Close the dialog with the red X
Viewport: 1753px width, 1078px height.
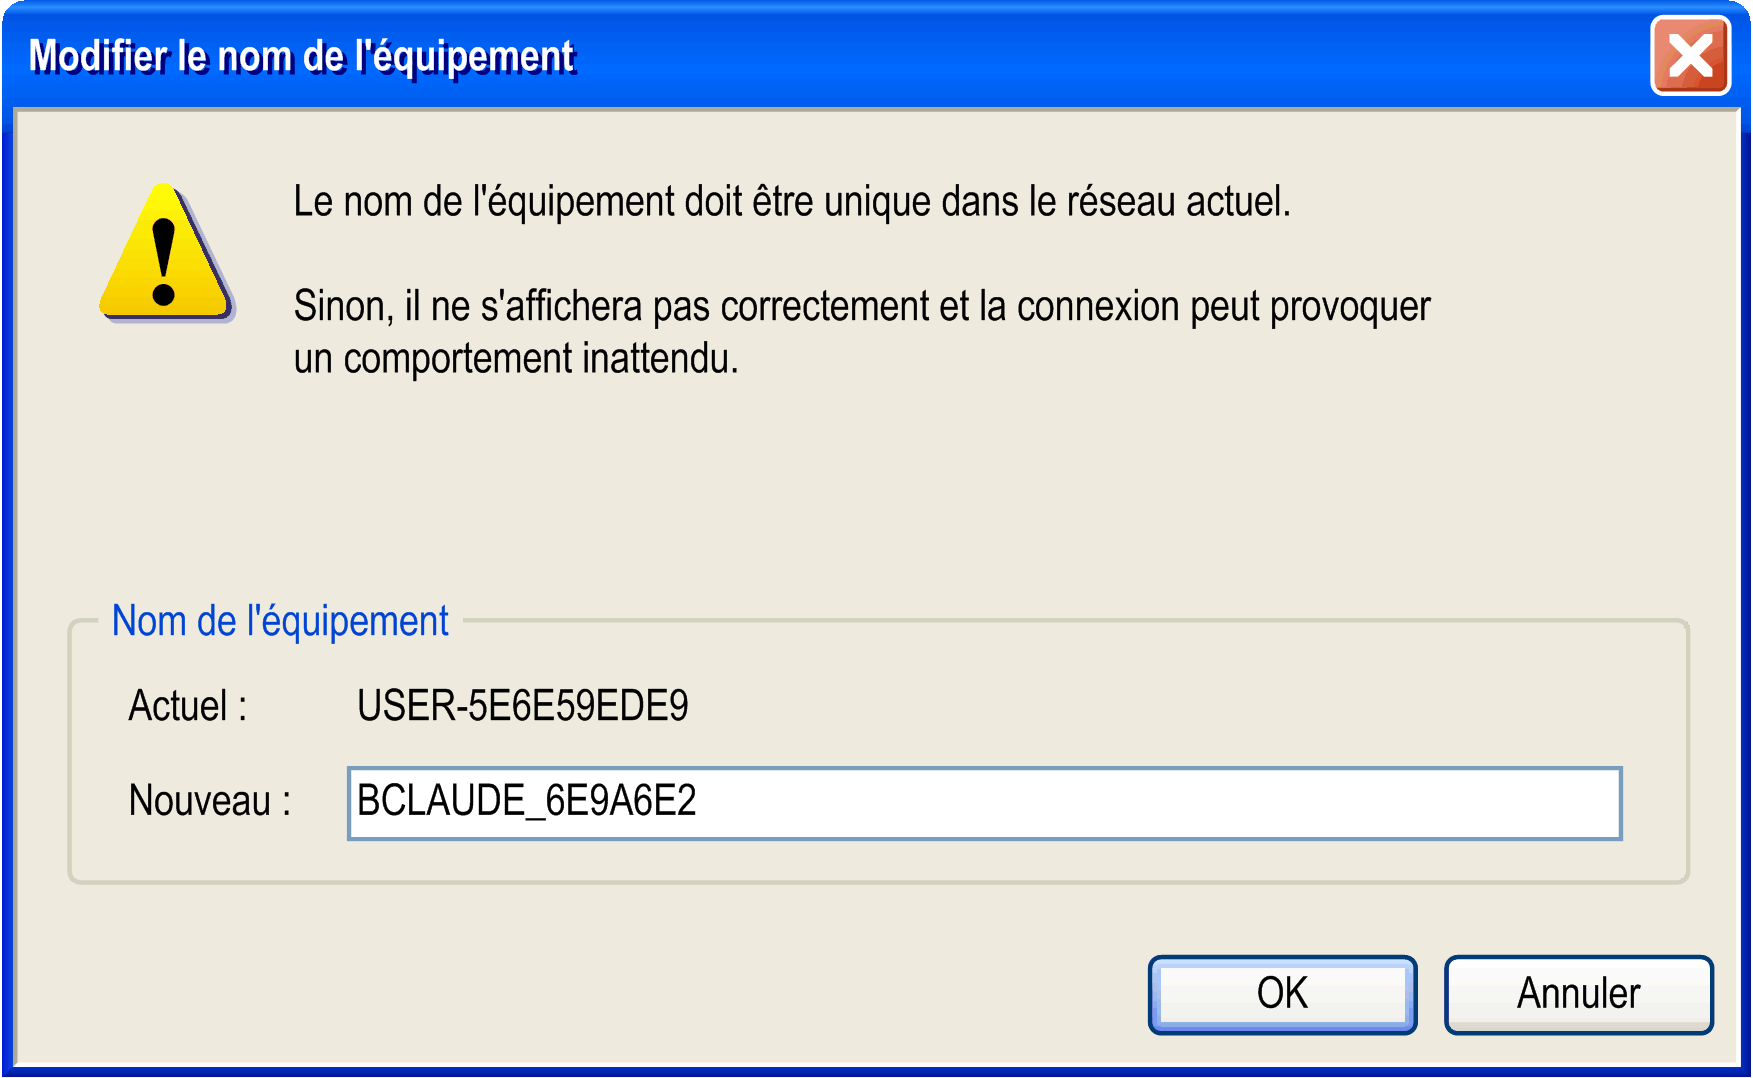[1690, 56]
